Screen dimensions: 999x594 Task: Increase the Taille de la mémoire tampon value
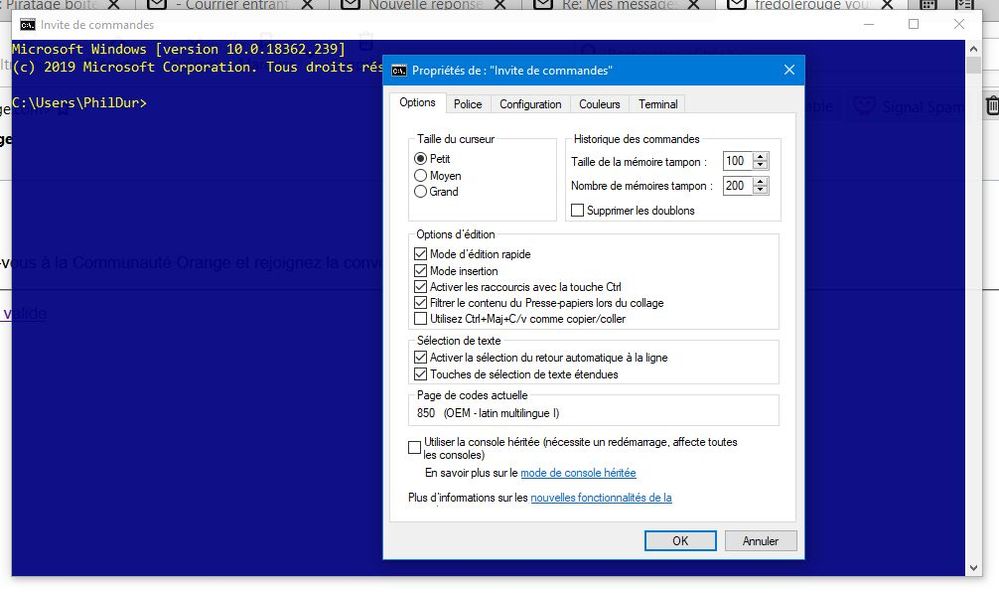point(760,157)
